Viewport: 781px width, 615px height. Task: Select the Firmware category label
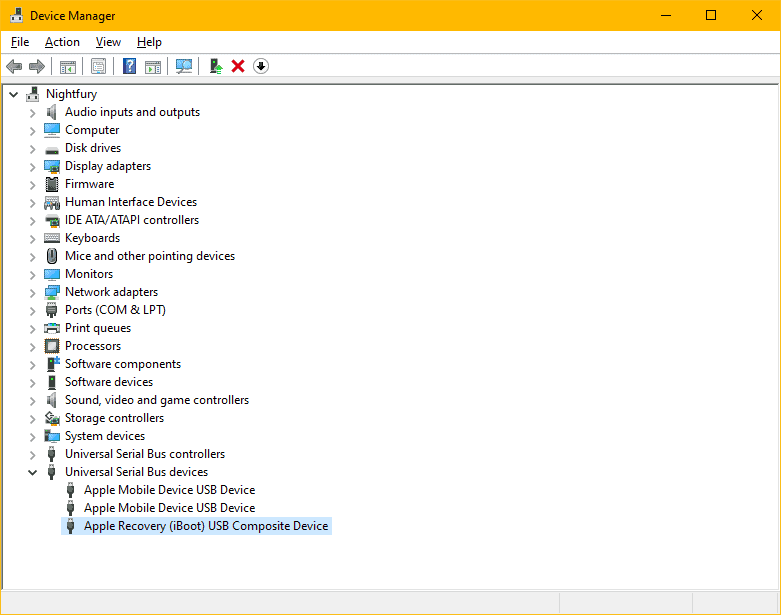[x=90, y=184]
